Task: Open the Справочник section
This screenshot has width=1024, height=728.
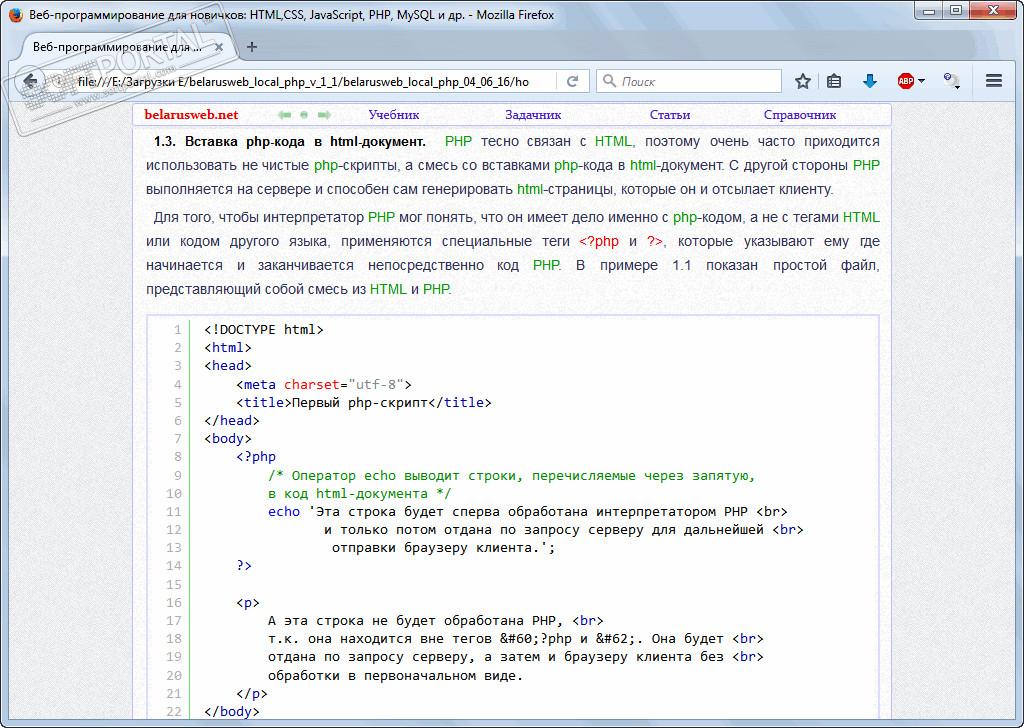Action: click(799, 115)
